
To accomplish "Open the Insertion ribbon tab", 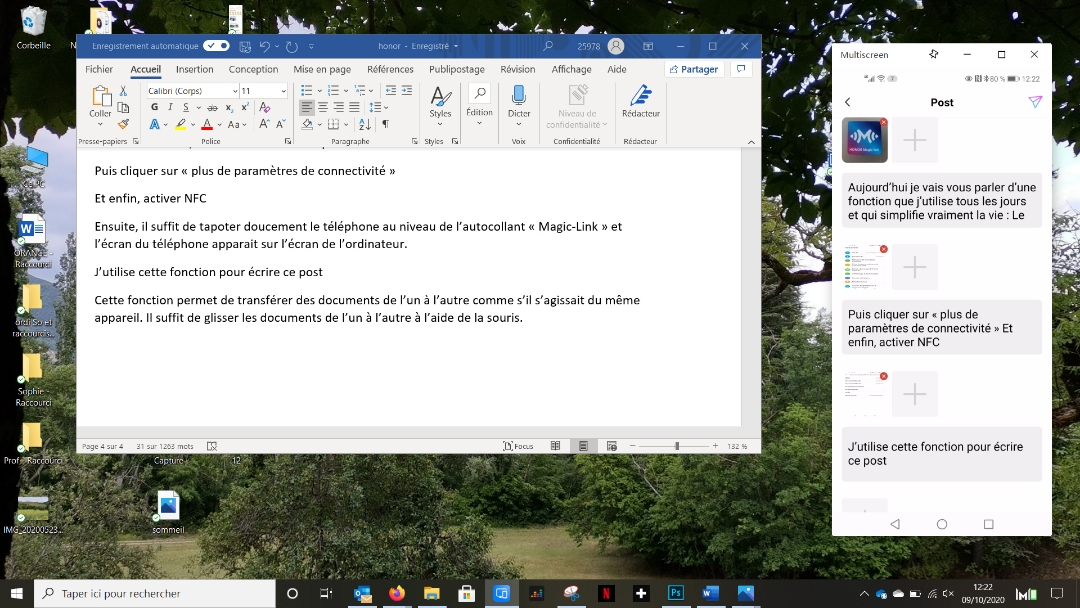I will [194, 69].
